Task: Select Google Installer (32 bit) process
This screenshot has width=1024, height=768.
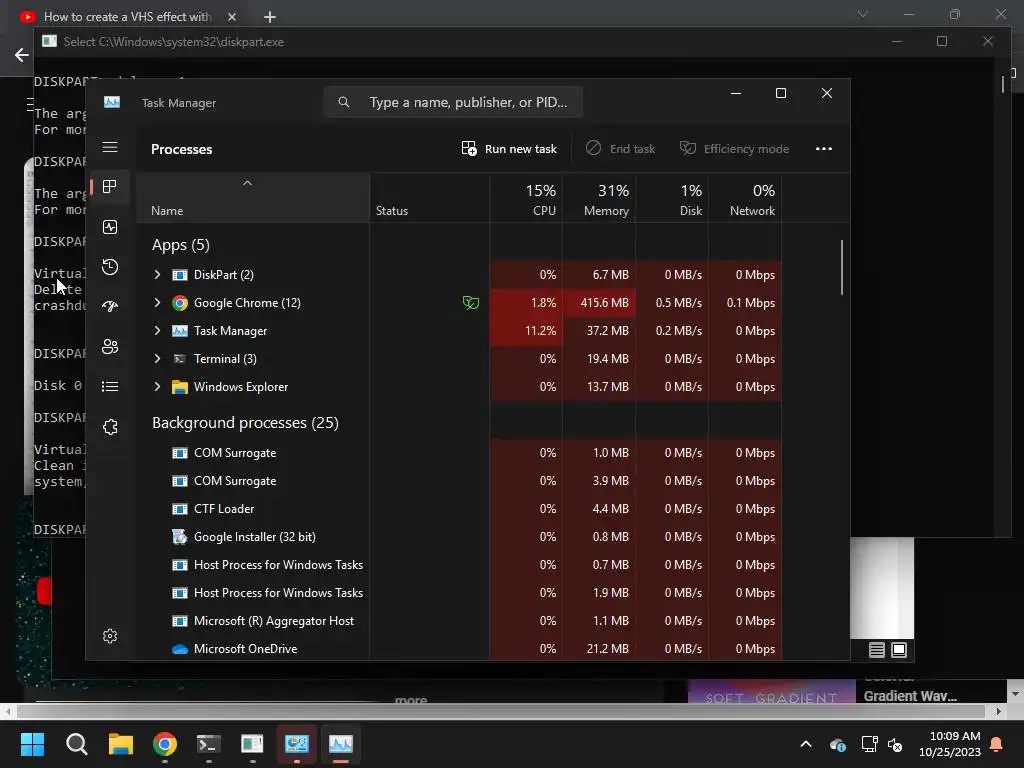Action: [x=459, y=537]
